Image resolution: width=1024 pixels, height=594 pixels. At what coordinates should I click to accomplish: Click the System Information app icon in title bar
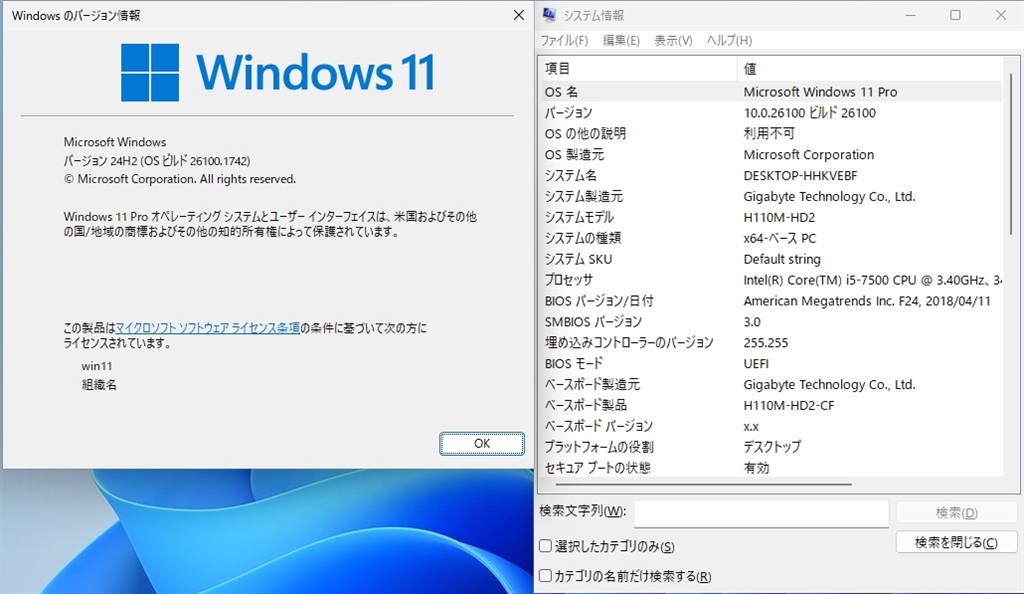[x=549, y=14]
